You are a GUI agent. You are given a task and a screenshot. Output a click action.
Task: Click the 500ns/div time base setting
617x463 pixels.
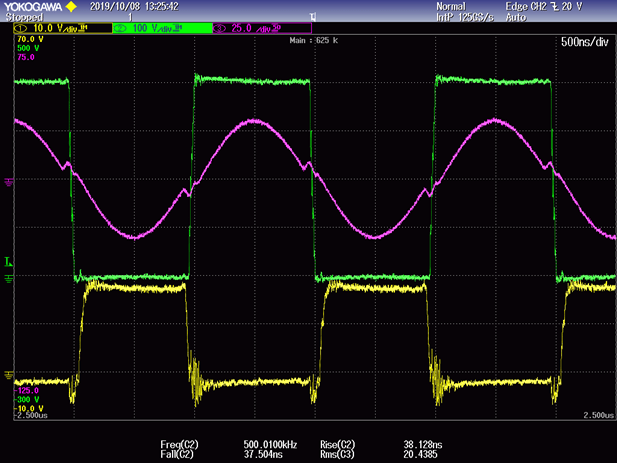coord(584,42)
